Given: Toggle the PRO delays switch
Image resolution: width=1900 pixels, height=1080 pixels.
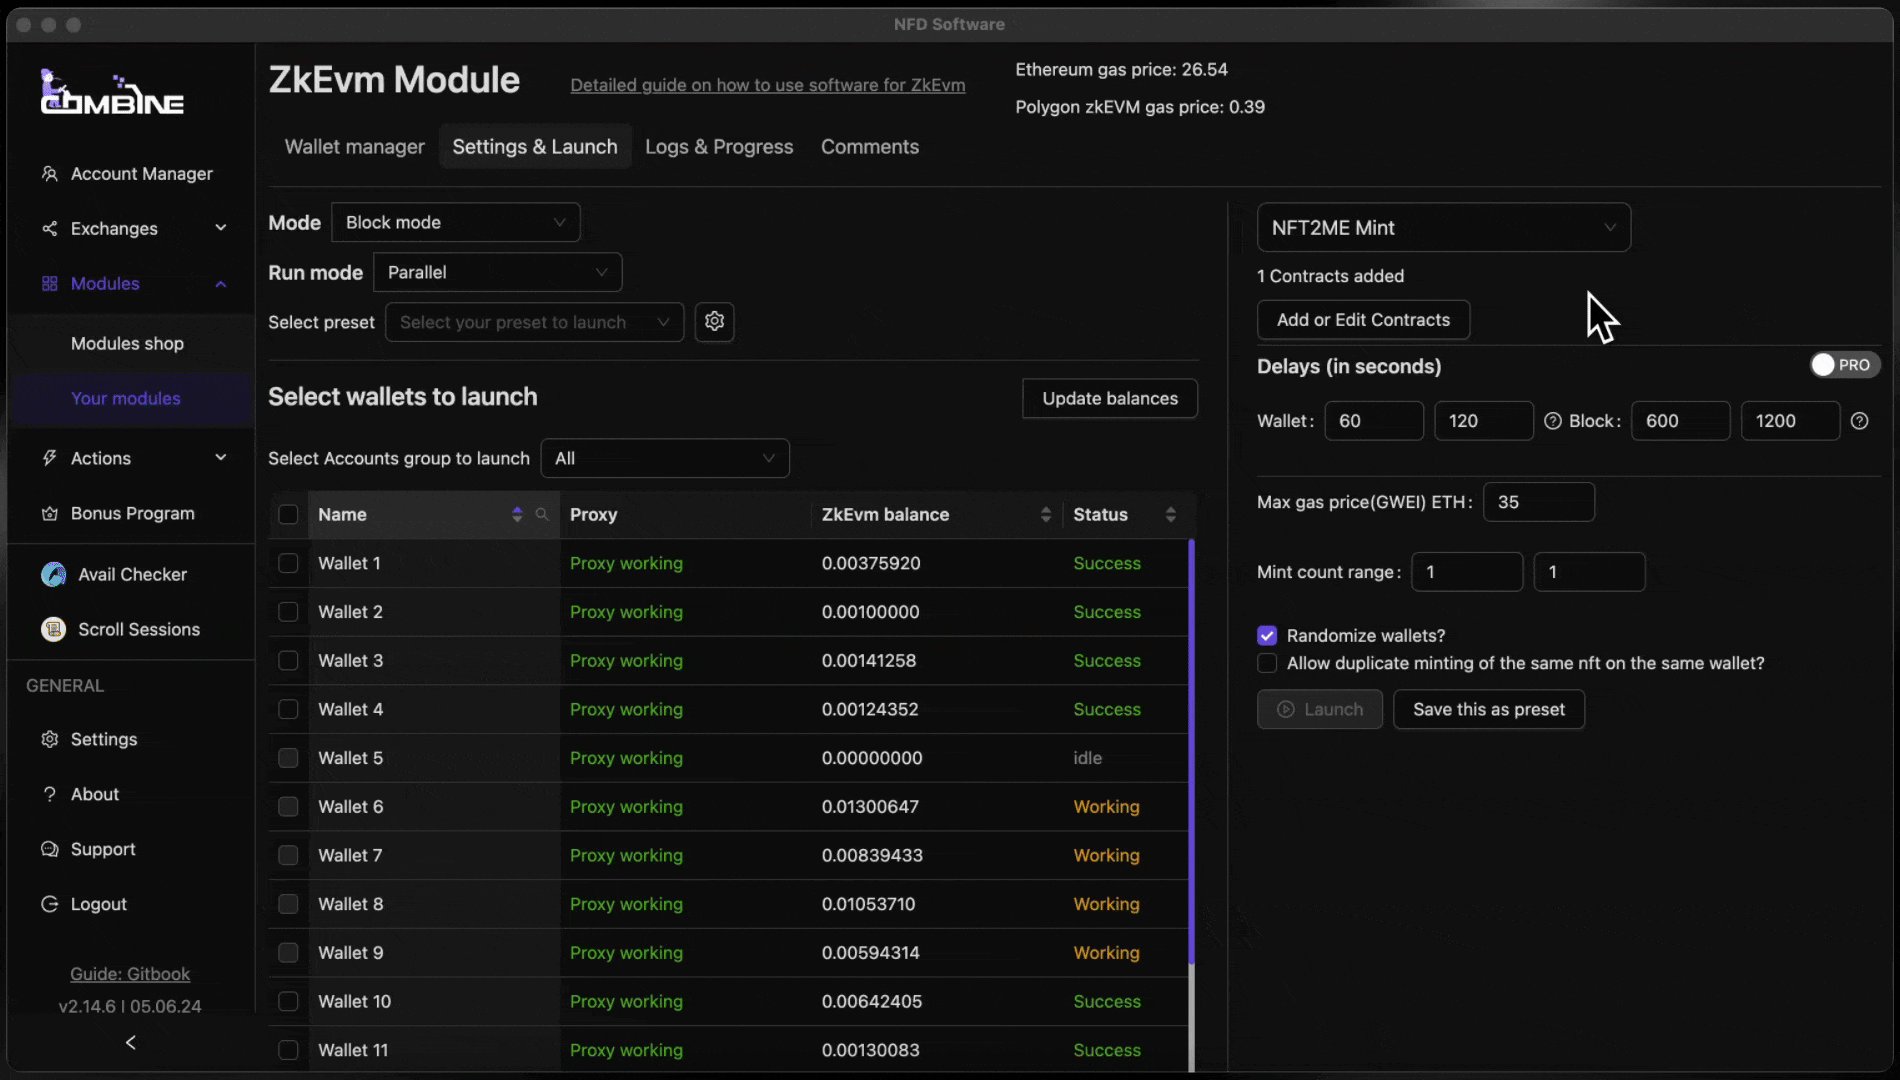Looking at the screenshot, I should coord(1843,365).
